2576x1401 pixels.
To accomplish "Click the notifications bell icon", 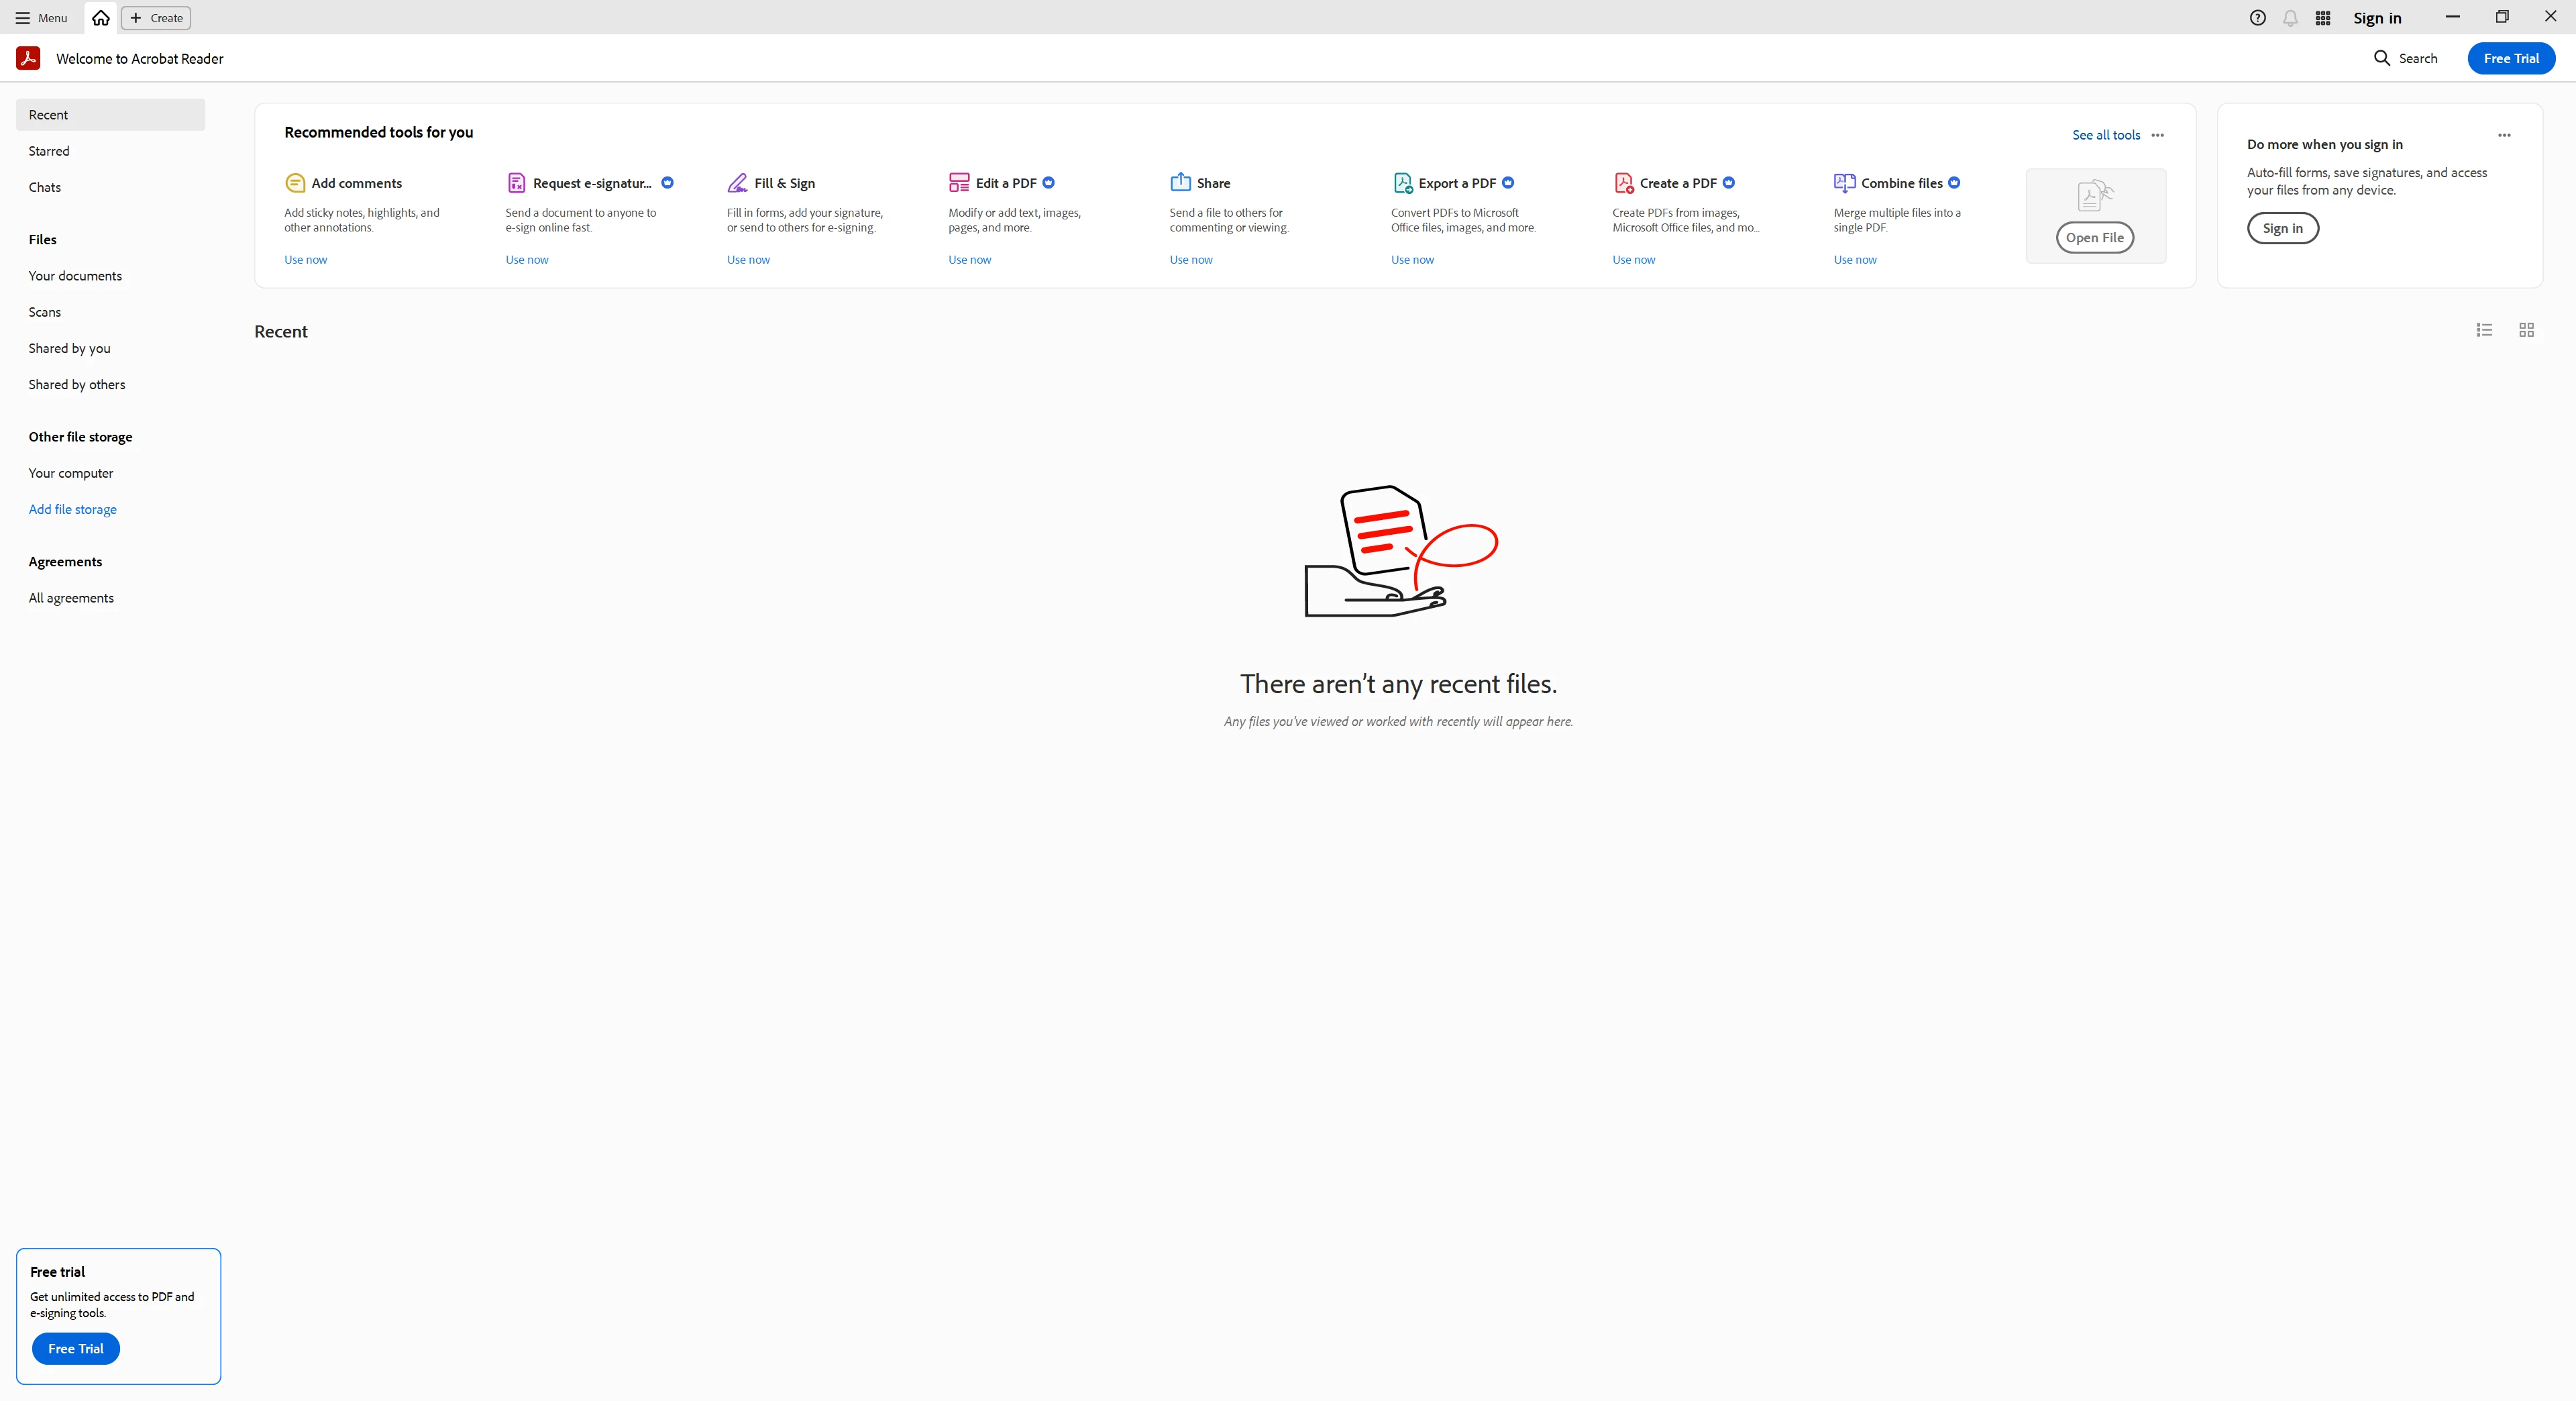I will (2290, 18).
